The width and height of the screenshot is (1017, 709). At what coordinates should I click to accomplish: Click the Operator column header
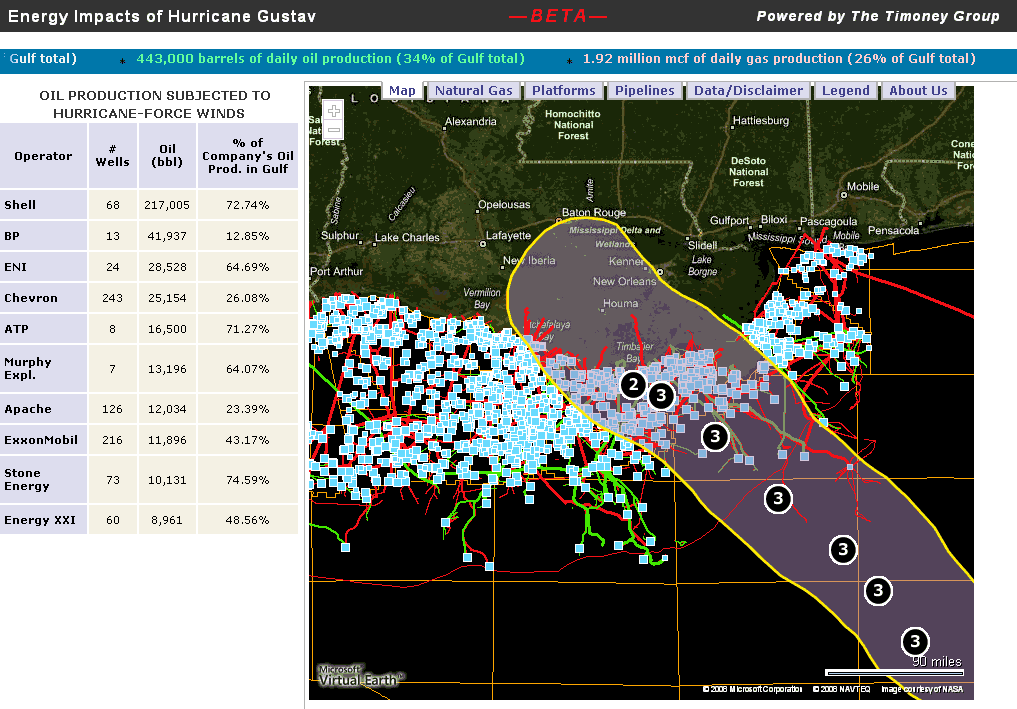tap(43, 156)
